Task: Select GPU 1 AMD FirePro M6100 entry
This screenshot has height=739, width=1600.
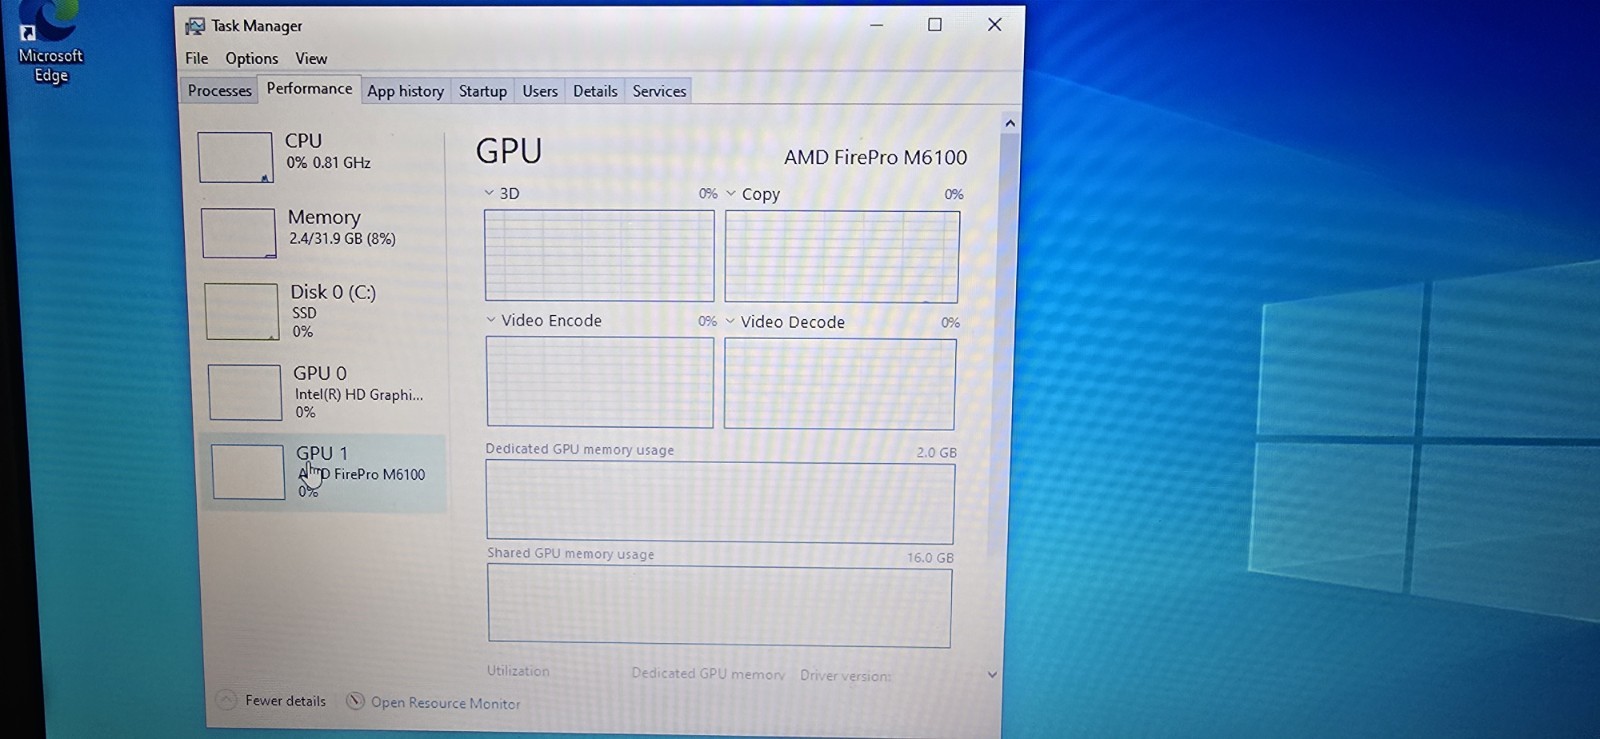Action: click(323, 472)
